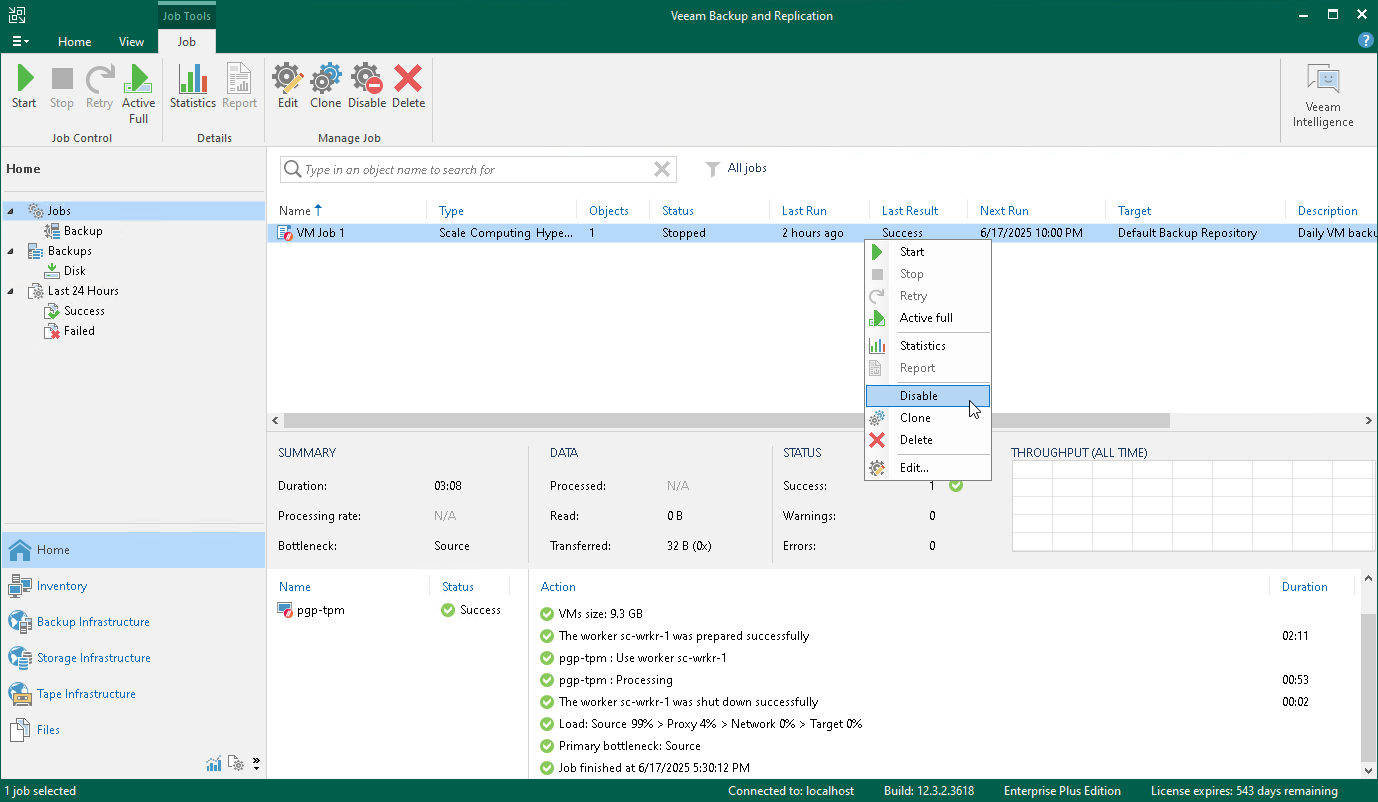Select the Success node in the tree

(x=84, y=311)
